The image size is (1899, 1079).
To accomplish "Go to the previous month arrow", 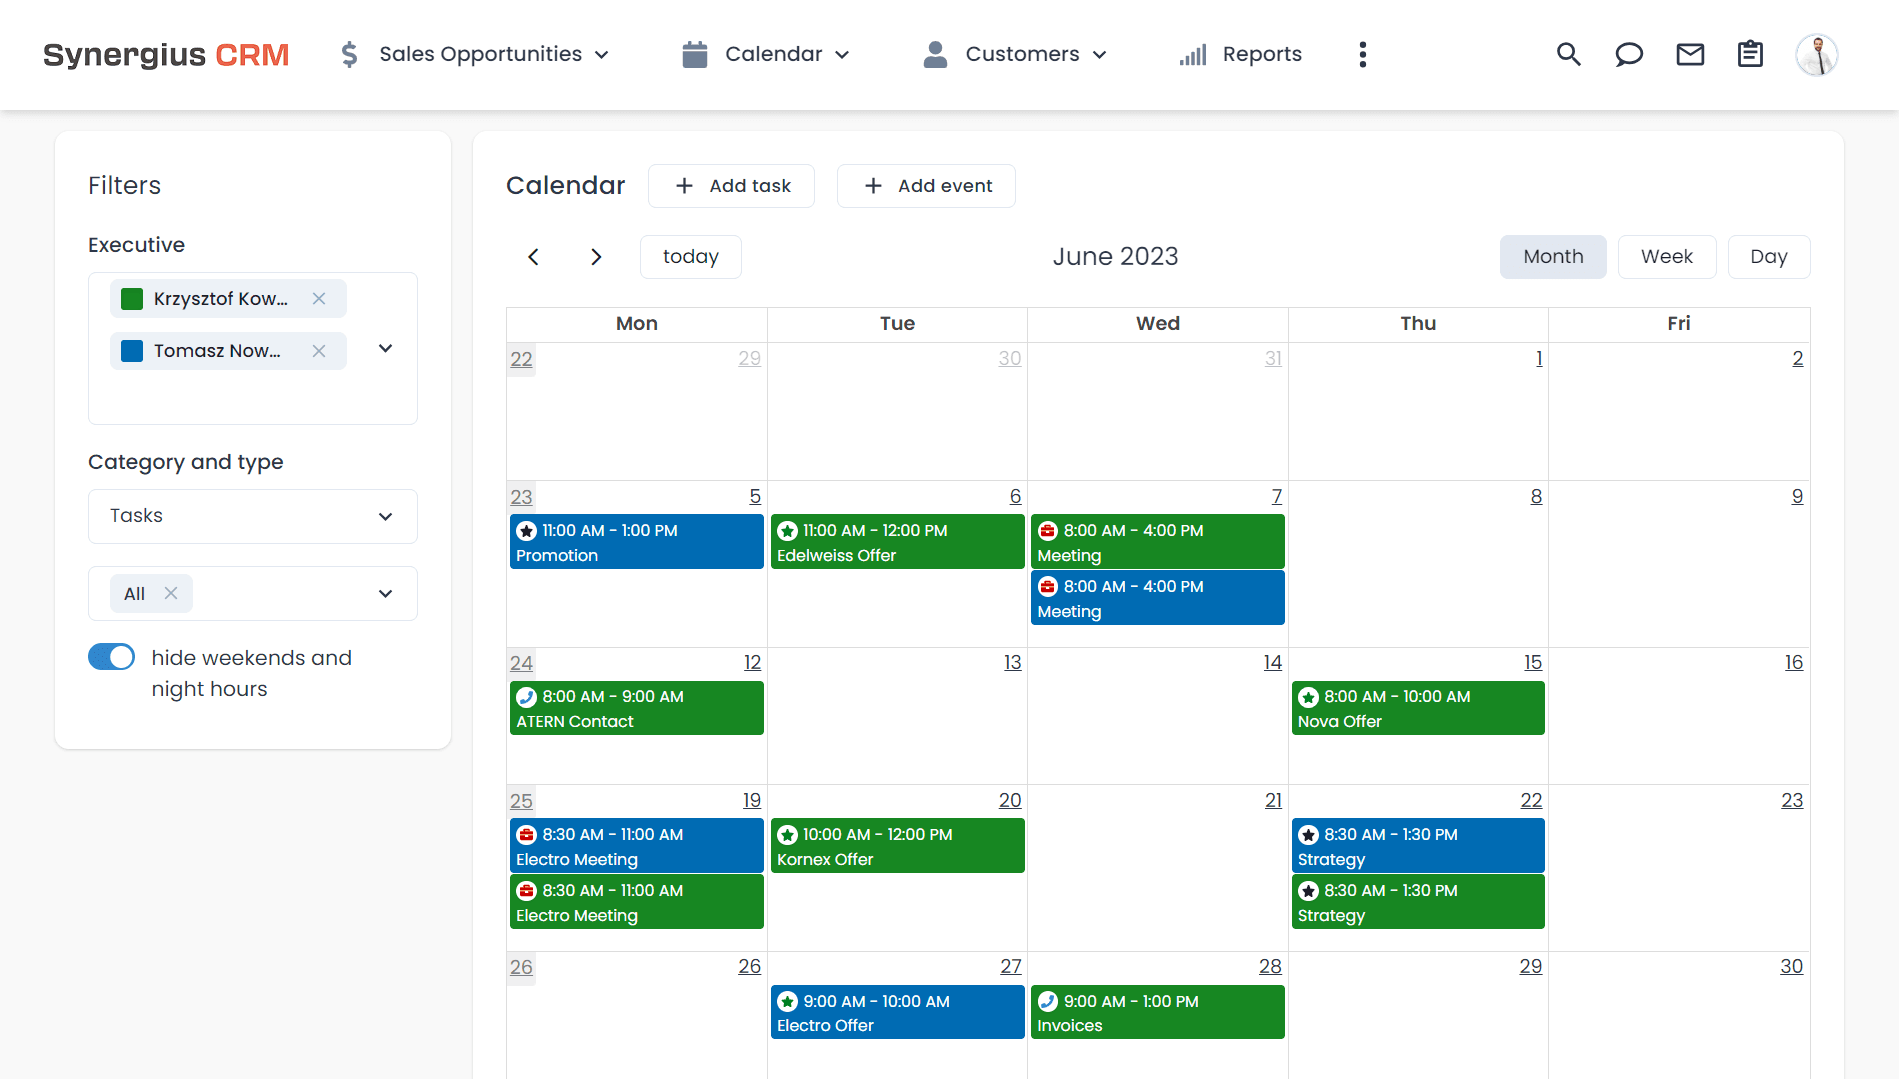I will [534, 257].
